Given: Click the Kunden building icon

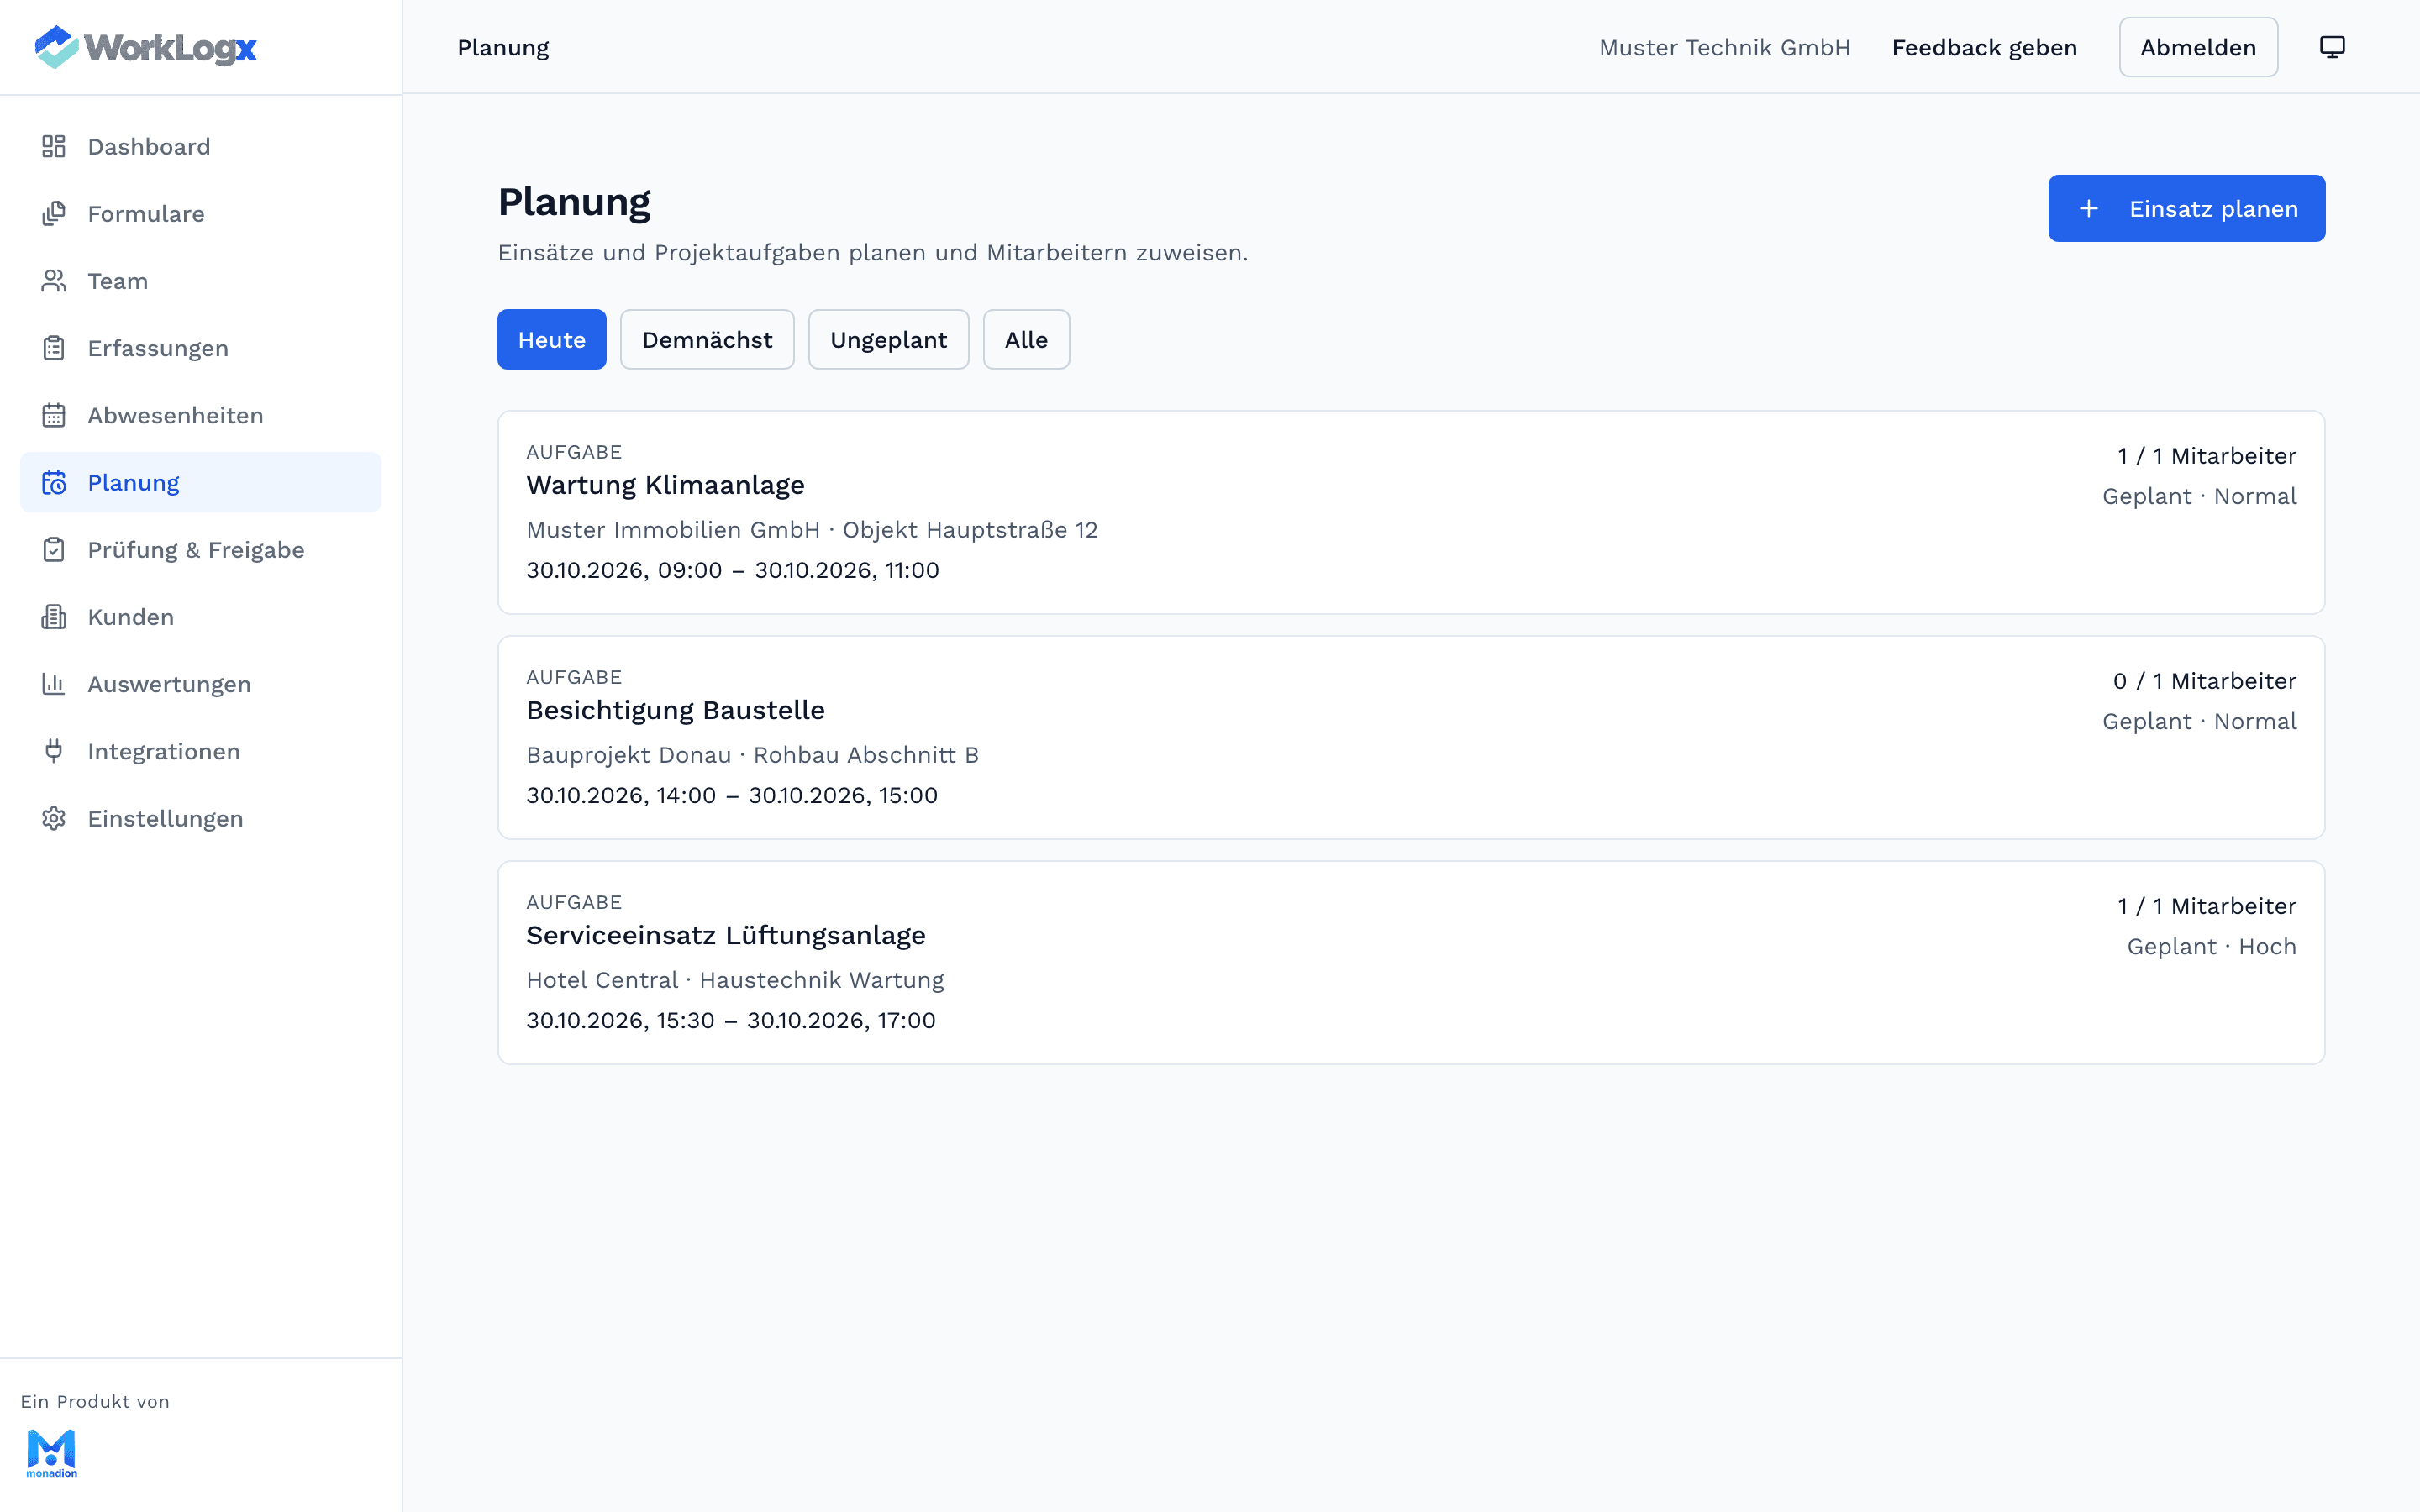Looking at the screenshot, I should coord(54,617).
